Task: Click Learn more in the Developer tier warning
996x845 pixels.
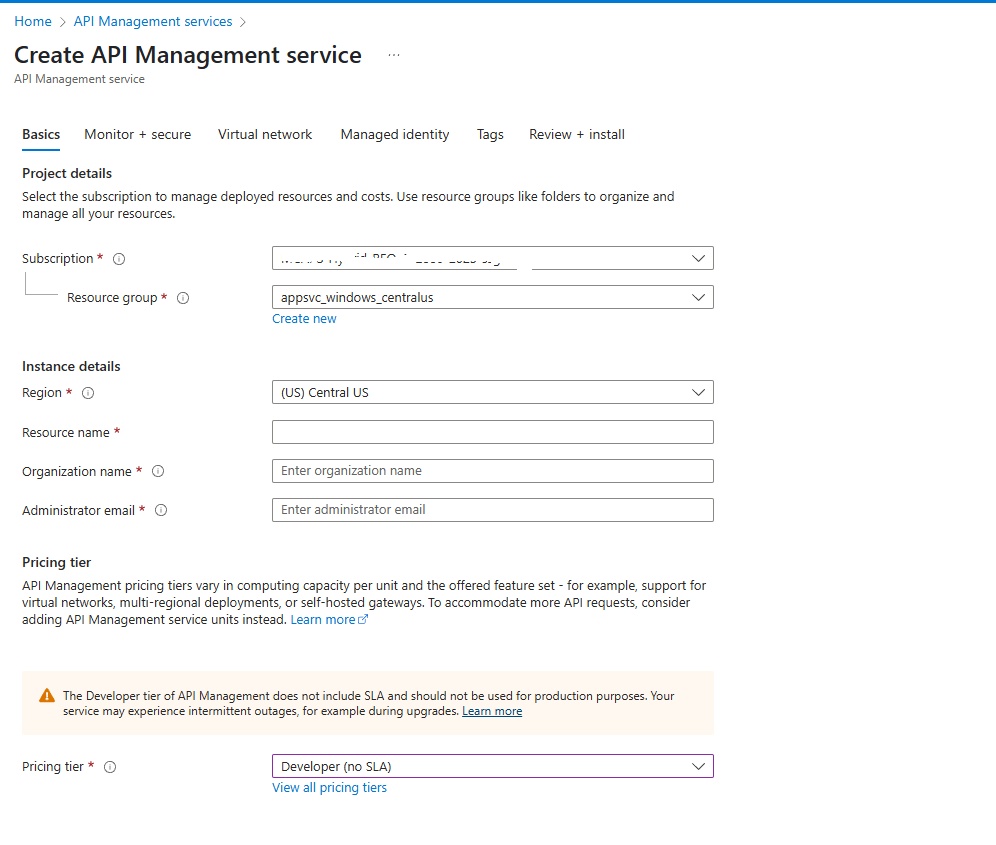Action: 492,712
